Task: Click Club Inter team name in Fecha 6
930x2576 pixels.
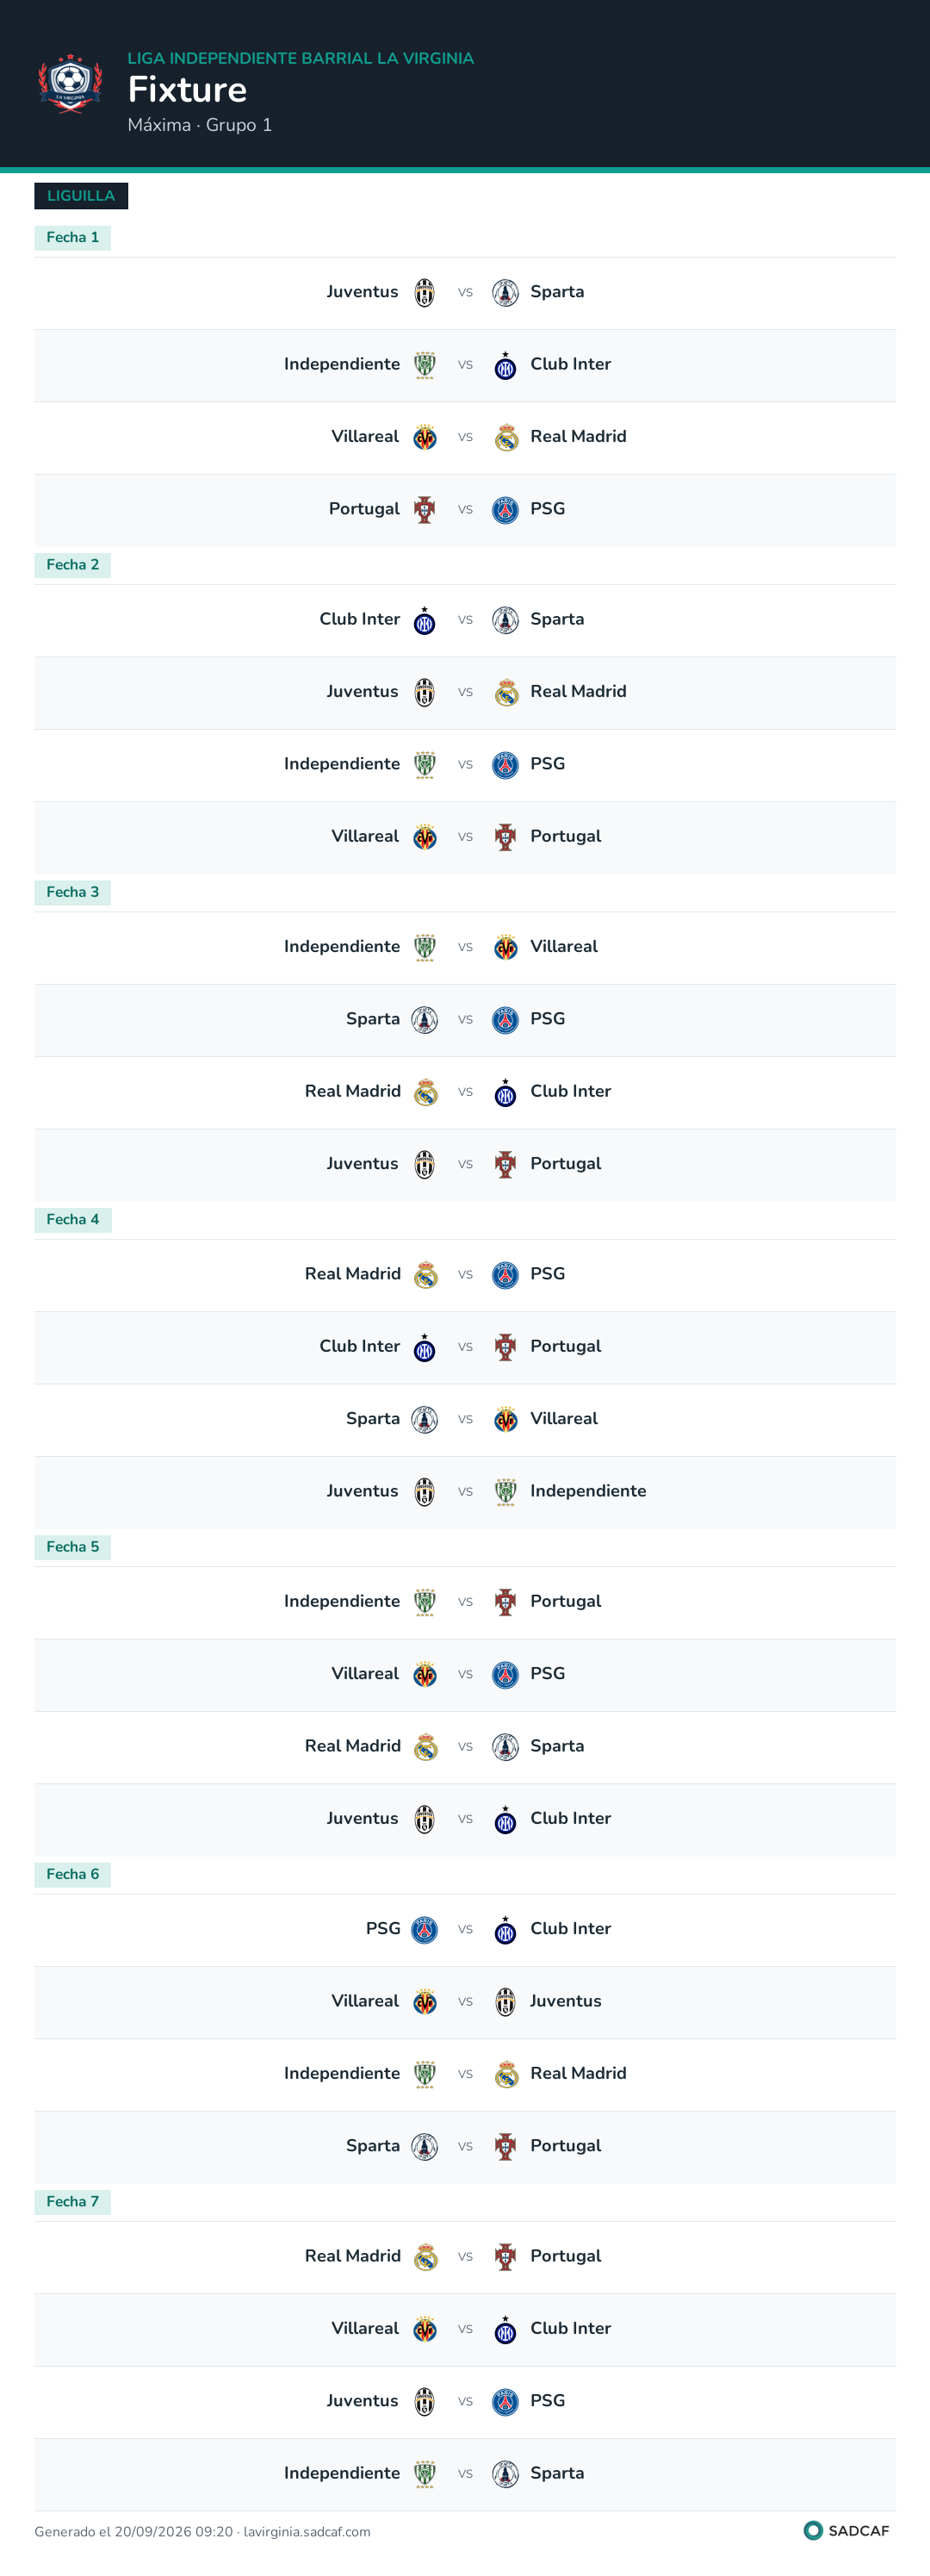Action: 570,1928
